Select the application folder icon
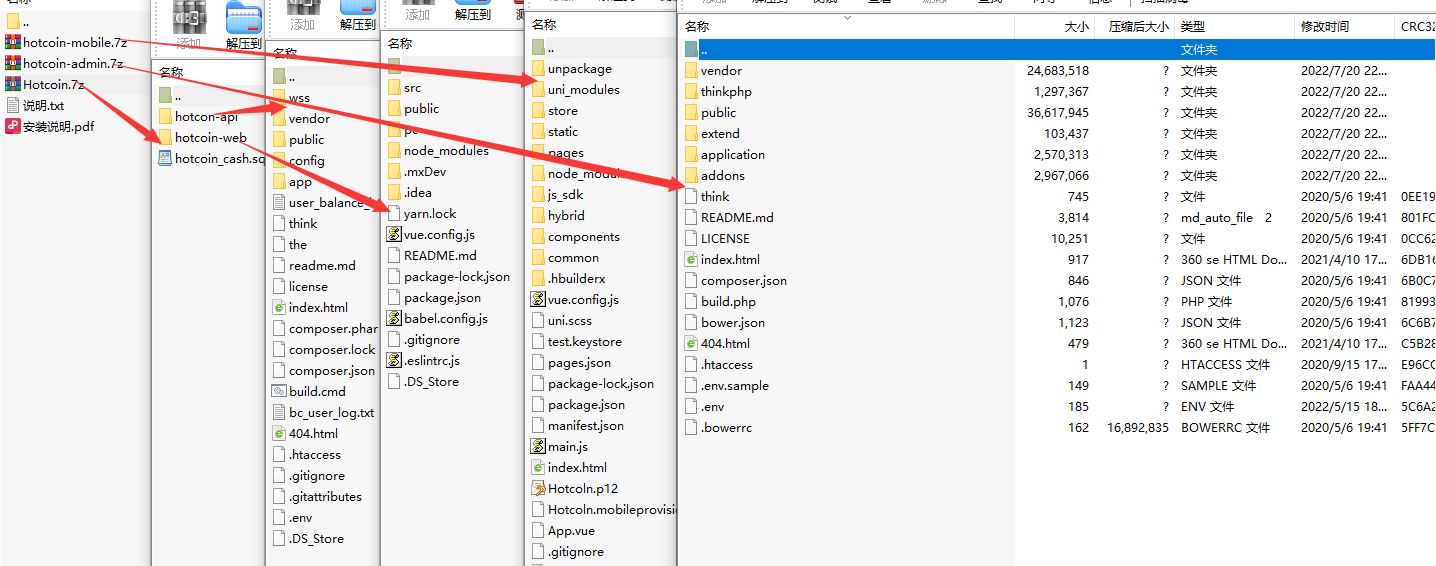Image resolution: width=1436 pixels, height=566 pixels. (691, 154)
